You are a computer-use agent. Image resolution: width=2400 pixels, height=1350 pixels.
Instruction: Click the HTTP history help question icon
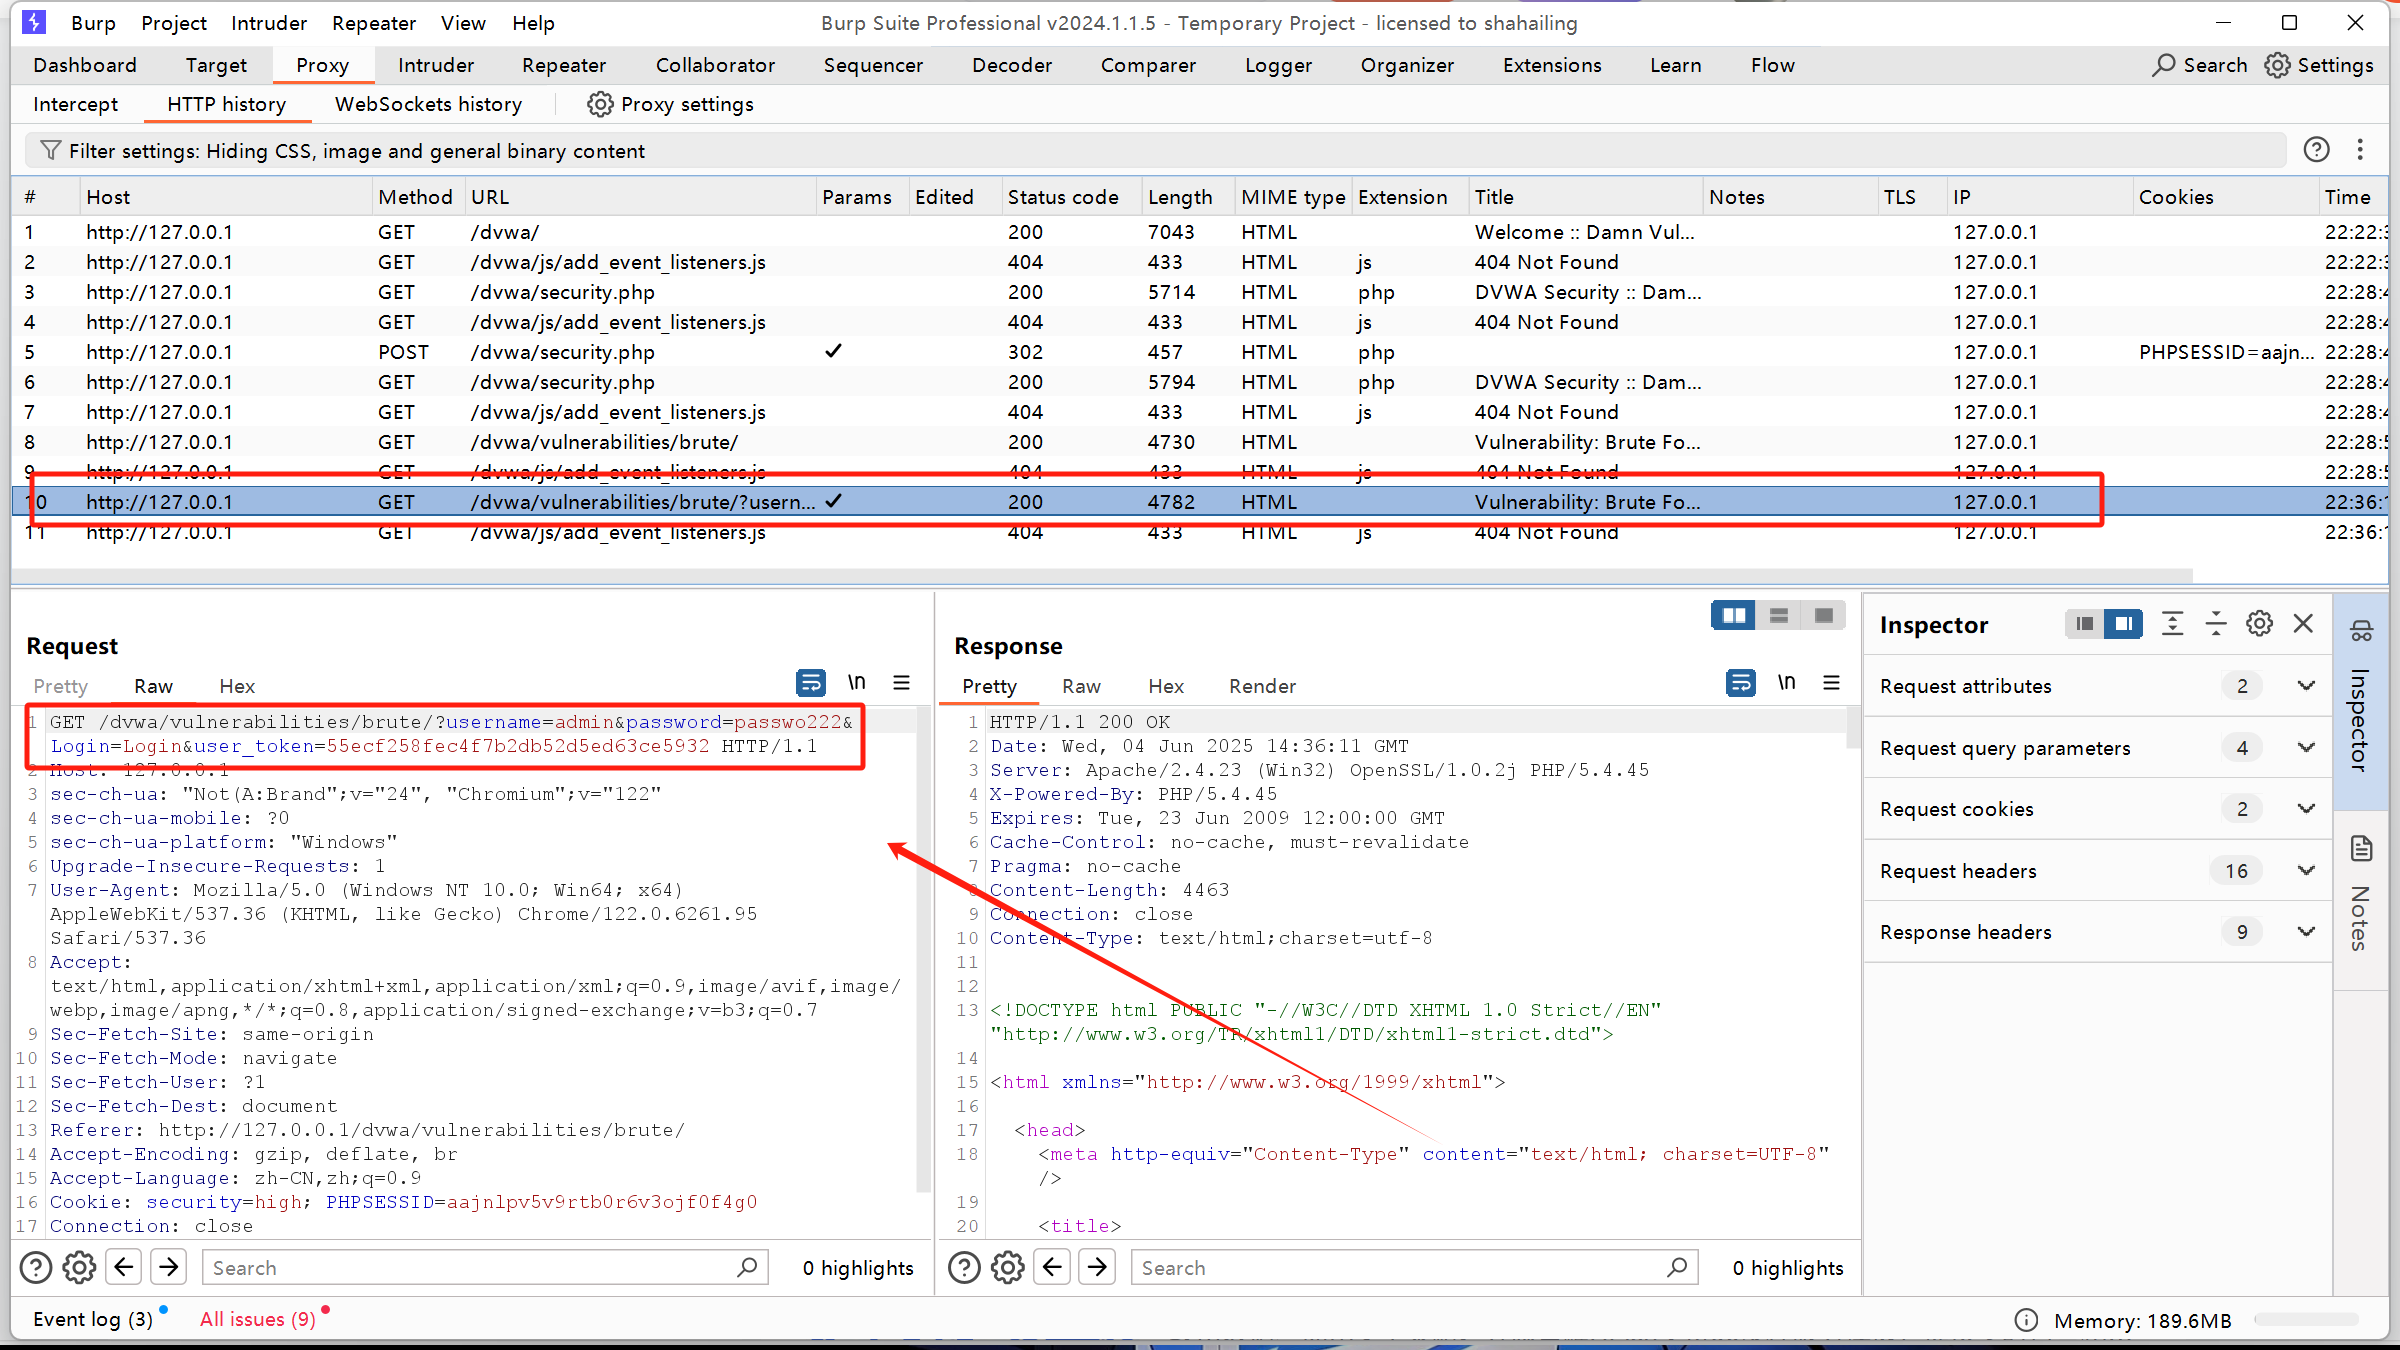click(2316, 150)
